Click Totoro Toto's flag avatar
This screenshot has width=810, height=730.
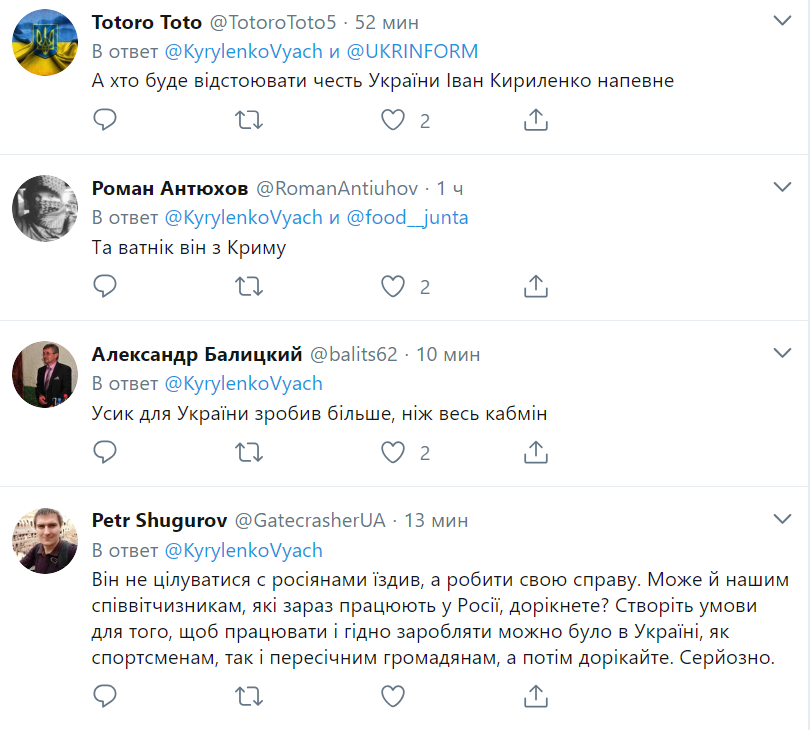45,46
